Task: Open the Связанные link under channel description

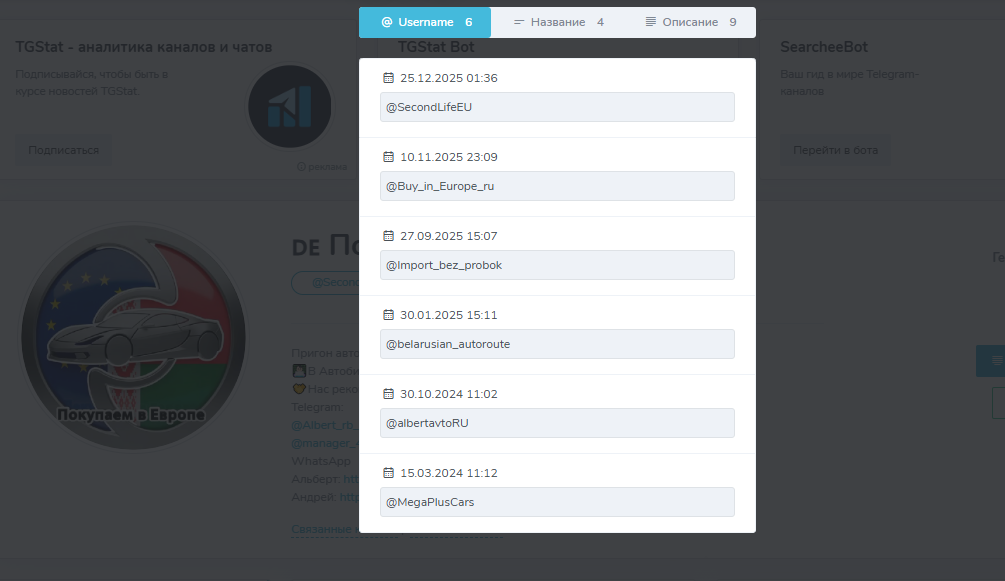Action: click(324, 529)
